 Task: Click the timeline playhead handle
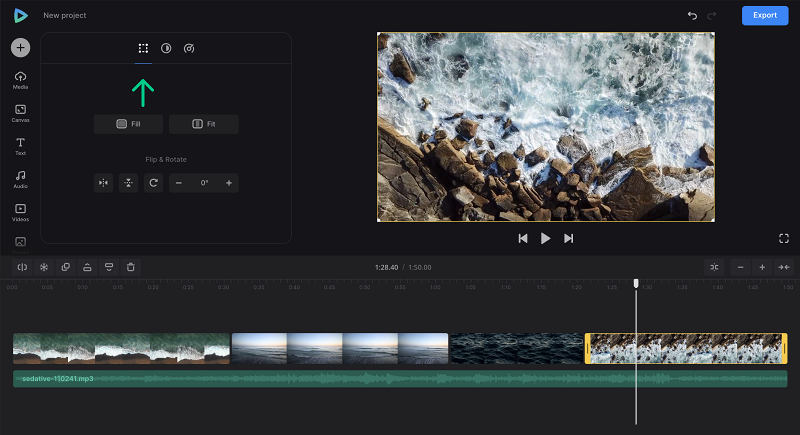click(x=636, y=283)
